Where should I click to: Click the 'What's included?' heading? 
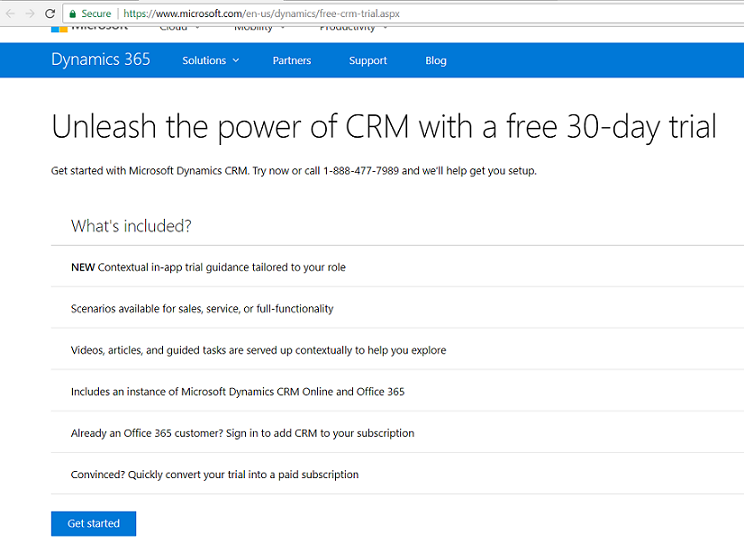click(x=131, y=226)
